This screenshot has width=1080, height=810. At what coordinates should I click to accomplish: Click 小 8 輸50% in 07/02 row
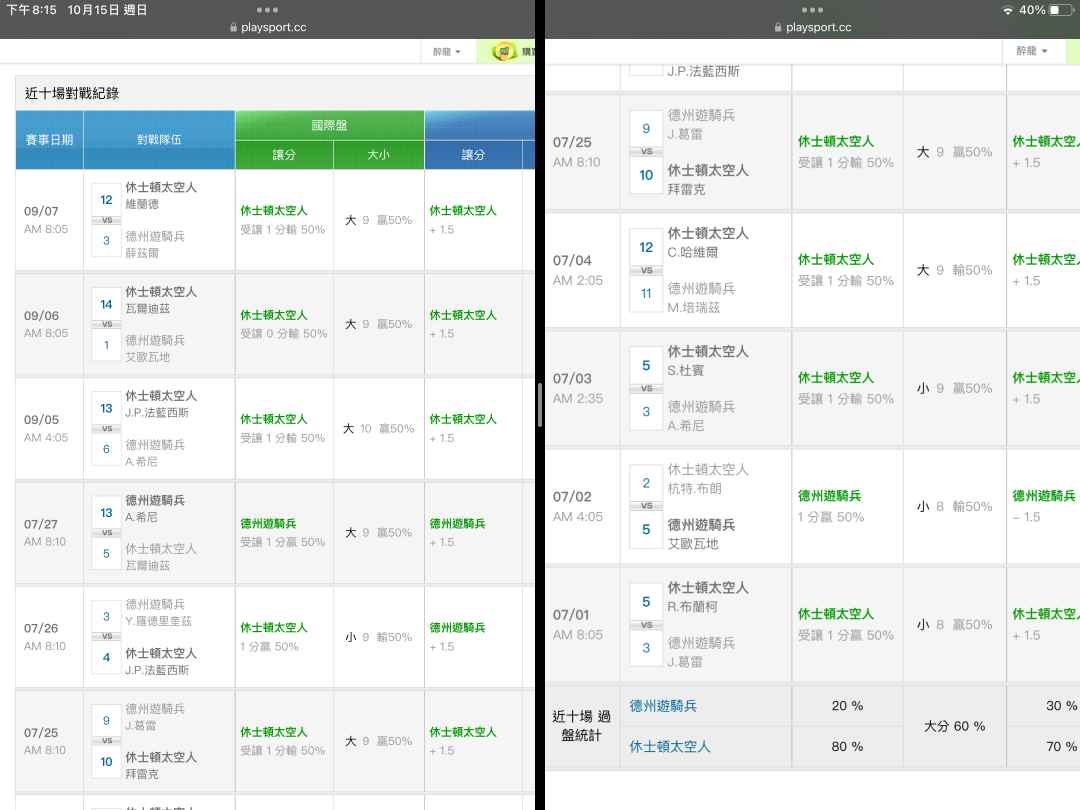click(955, 507)
